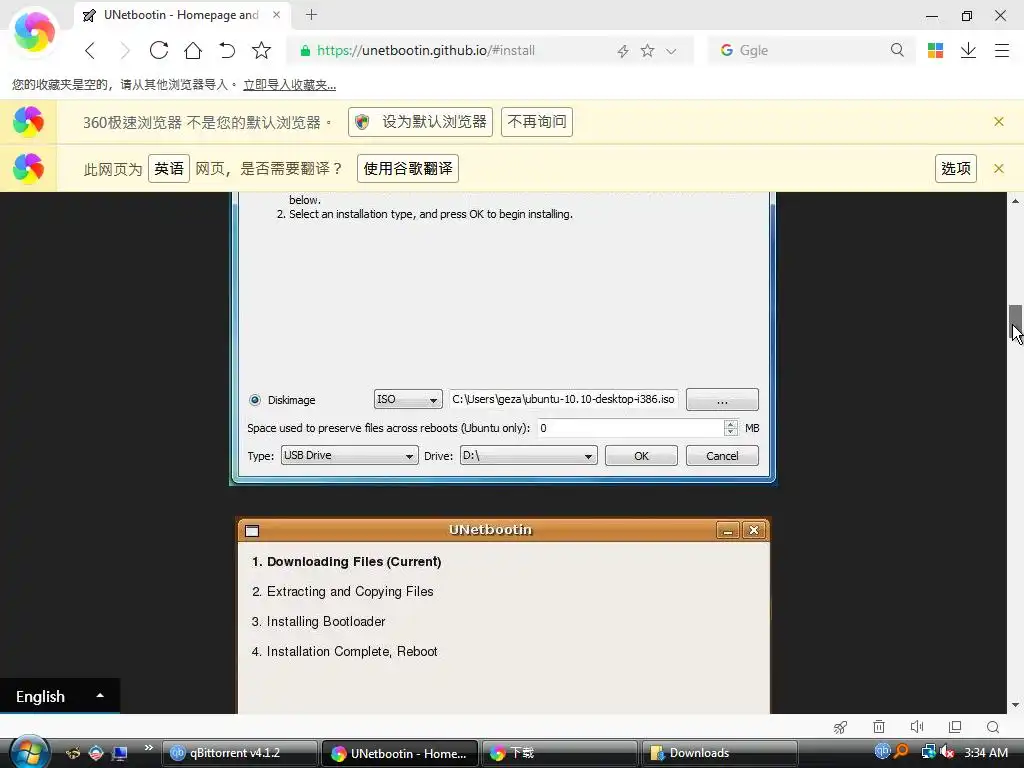Click OK in the UNetbootin dialog
Image resolution: width=1024 pixels, height=768 pixels.
pyautogui.click(x=641, y=455)
